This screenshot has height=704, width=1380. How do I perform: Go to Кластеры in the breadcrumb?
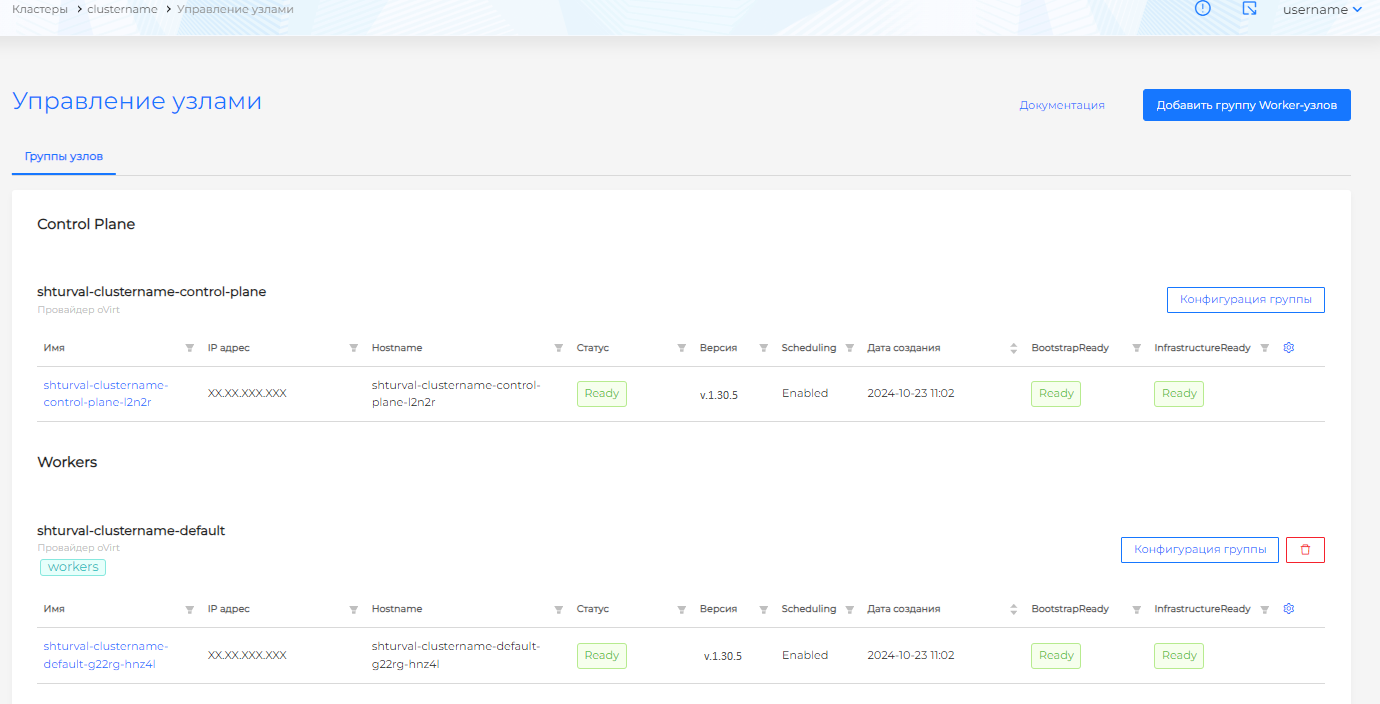pos(40,9)
